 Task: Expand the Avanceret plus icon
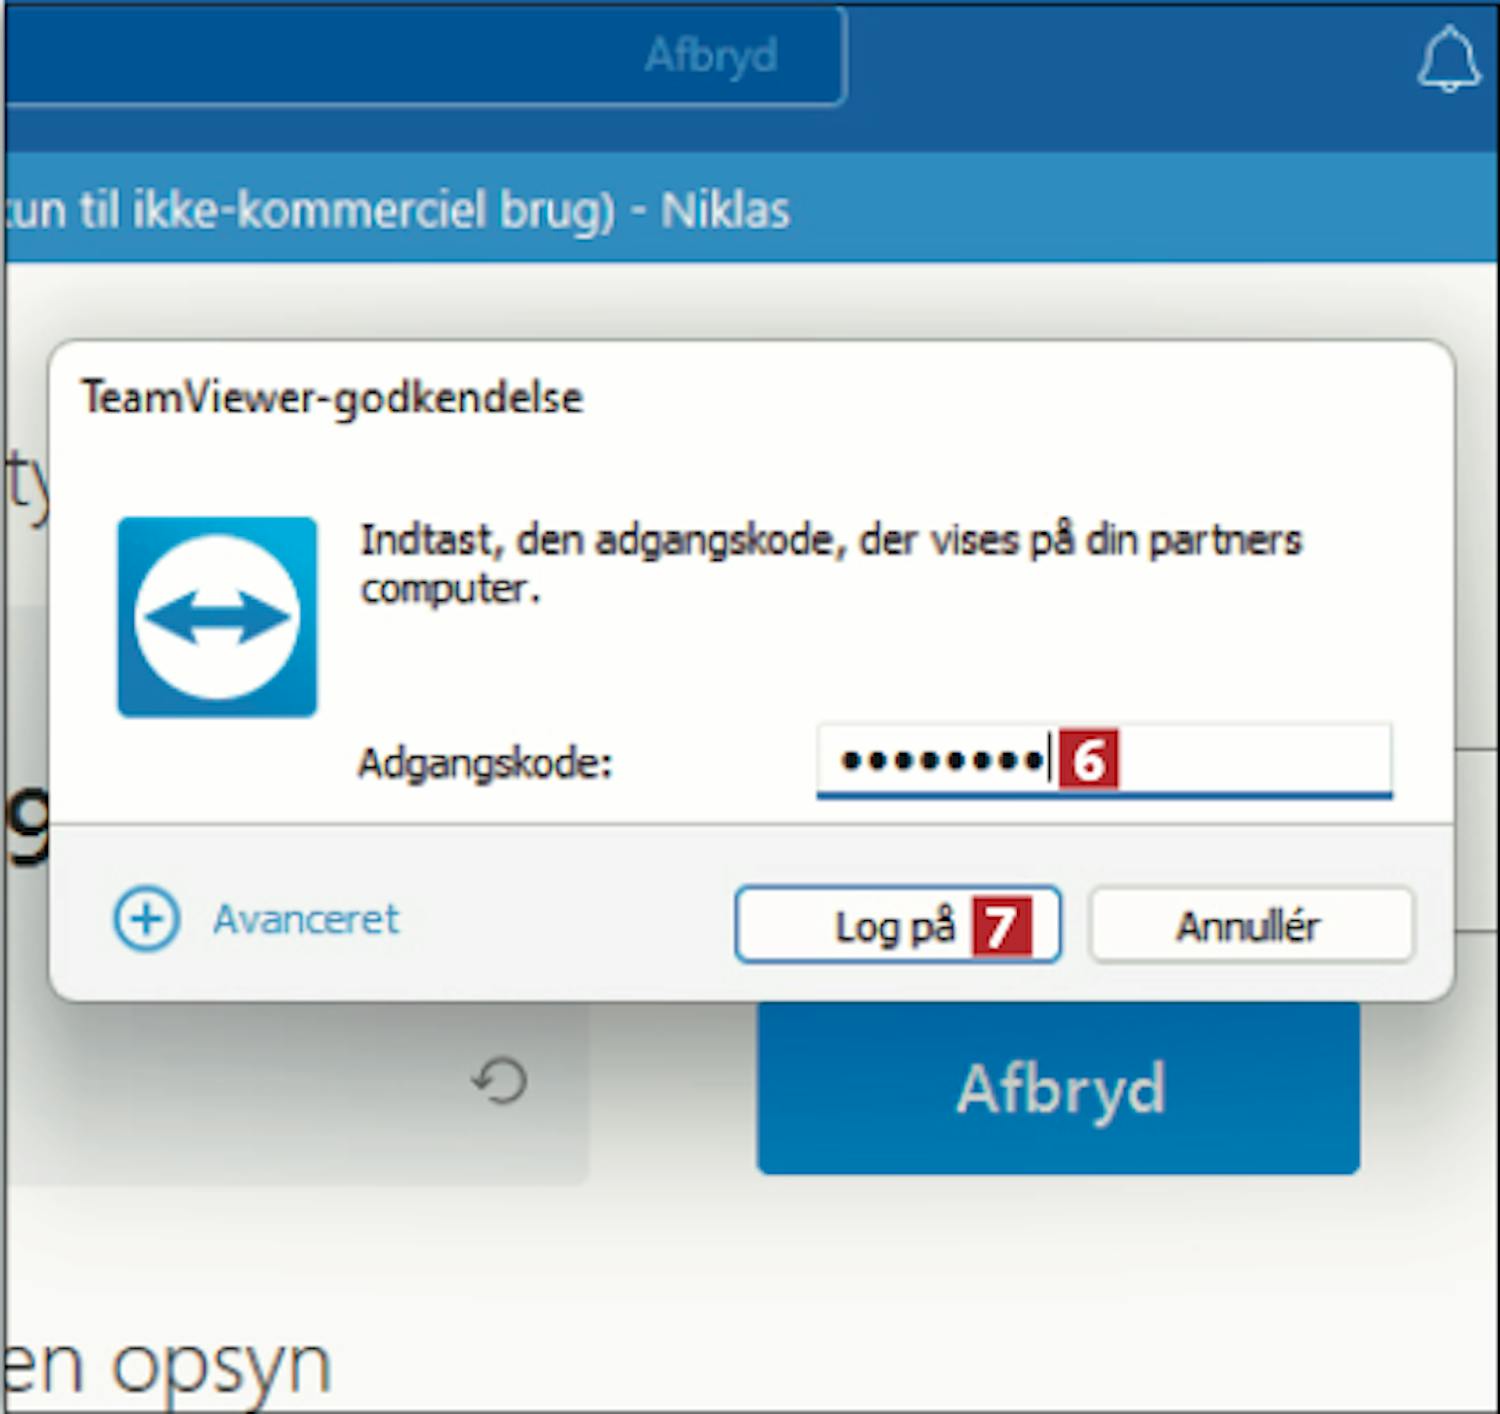coord(147,919)
